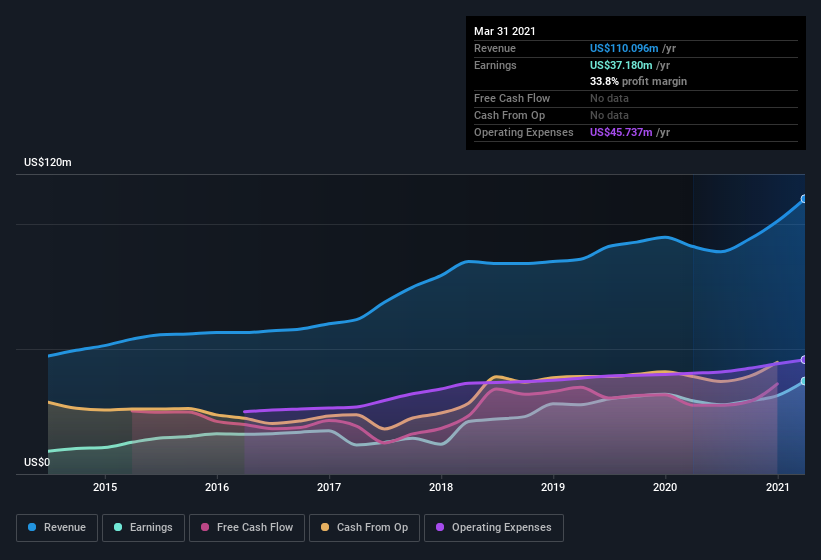
Task: Click the 2017 x-axis label
Action: [329, 487]
